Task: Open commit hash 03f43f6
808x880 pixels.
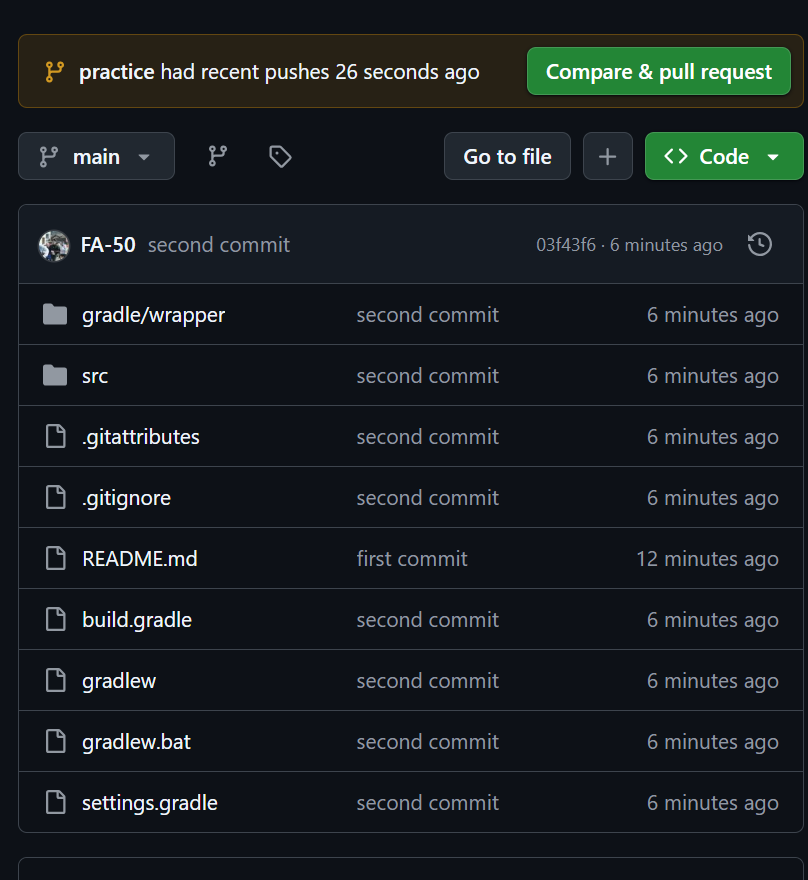Action: point(566,245)
